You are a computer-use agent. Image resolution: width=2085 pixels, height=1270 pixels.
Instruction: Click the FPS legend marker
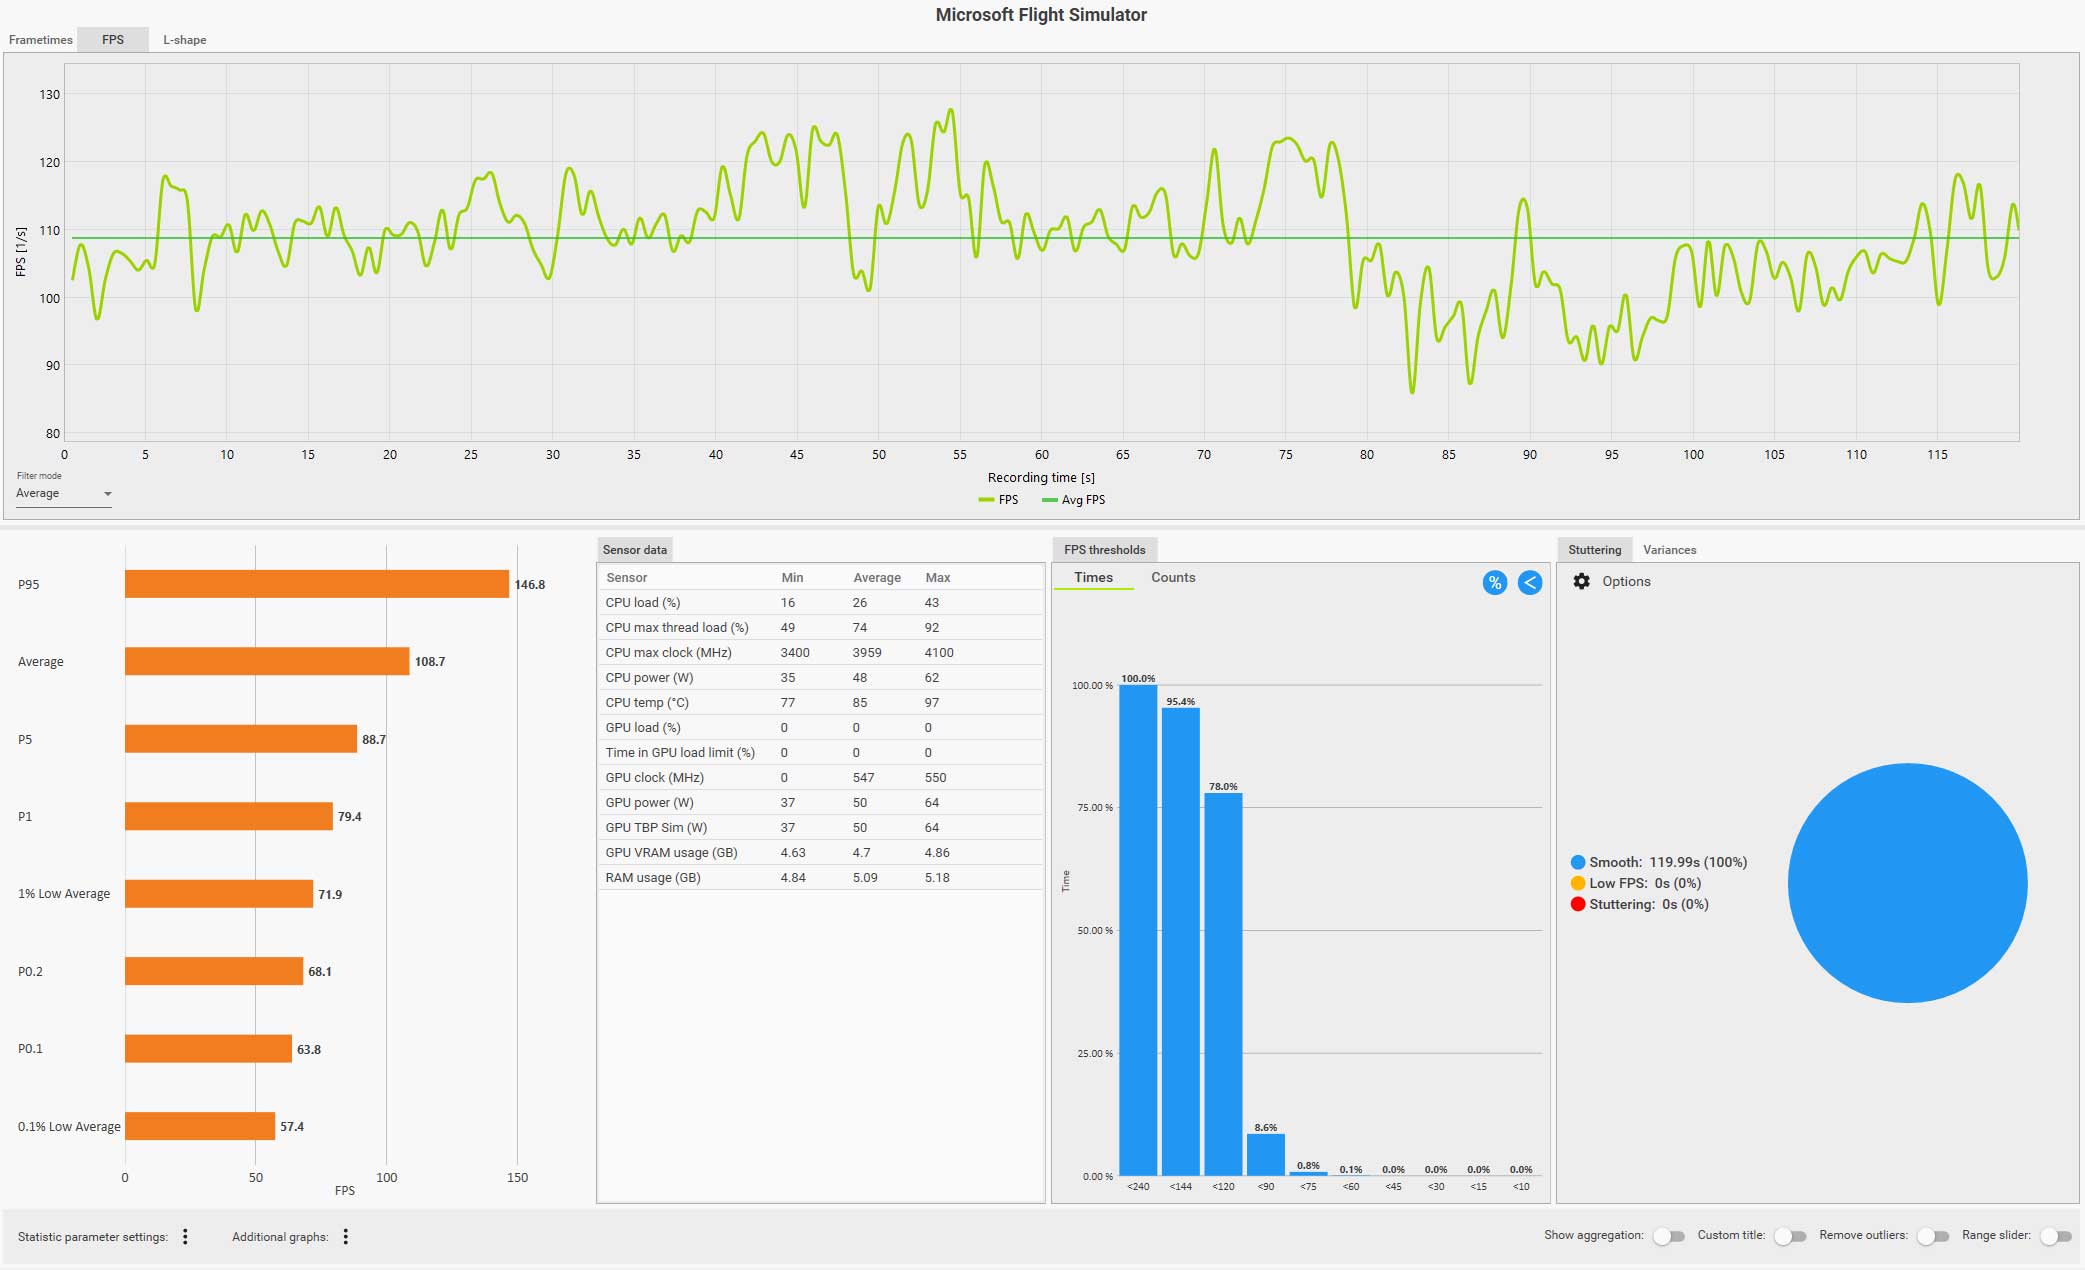986,500
